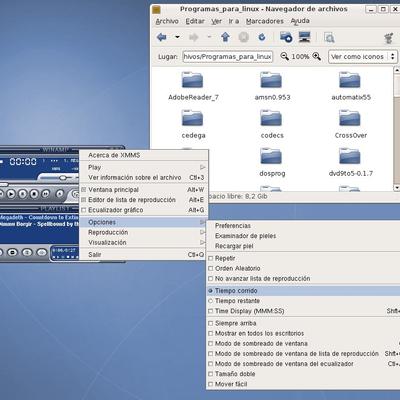Viewport: 400px width, 400px height.
Task: Click the pause button in XMMS player
Action: (x=22, y=194)
